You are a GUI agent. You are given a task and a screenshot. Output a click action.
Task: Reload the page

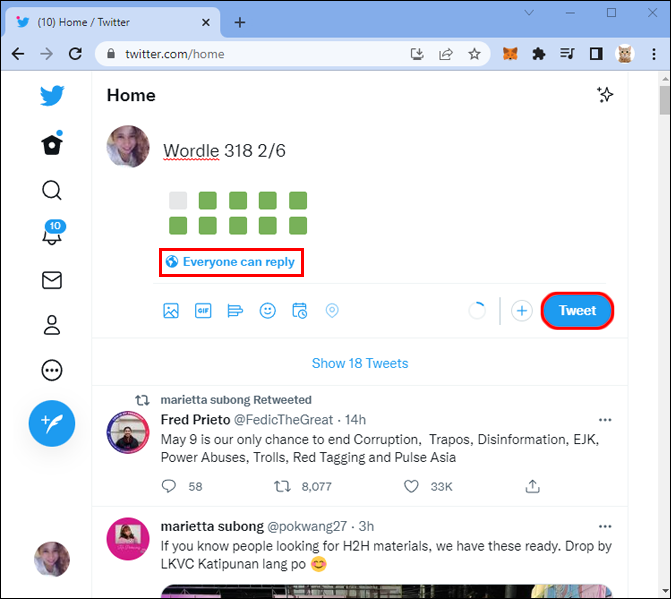[x=75, y=54]
